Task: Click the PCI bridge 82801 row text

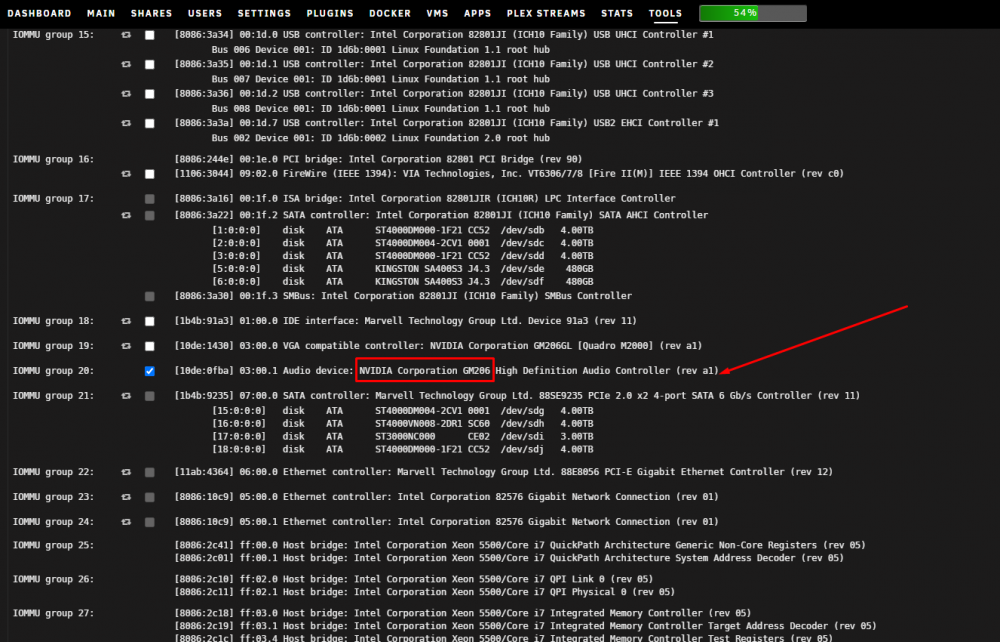Action: pos(378,159)
